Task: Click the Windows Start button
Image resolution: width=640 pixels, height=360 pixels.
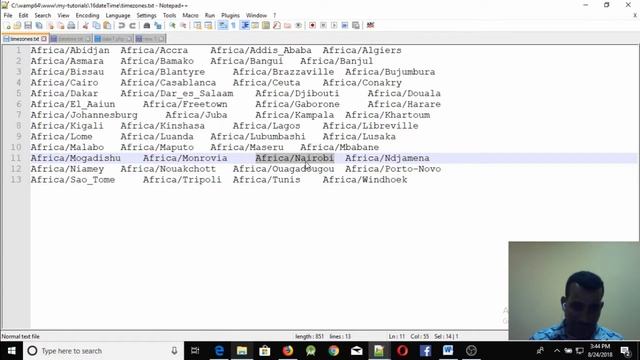Action: click(x=11, y=351)
